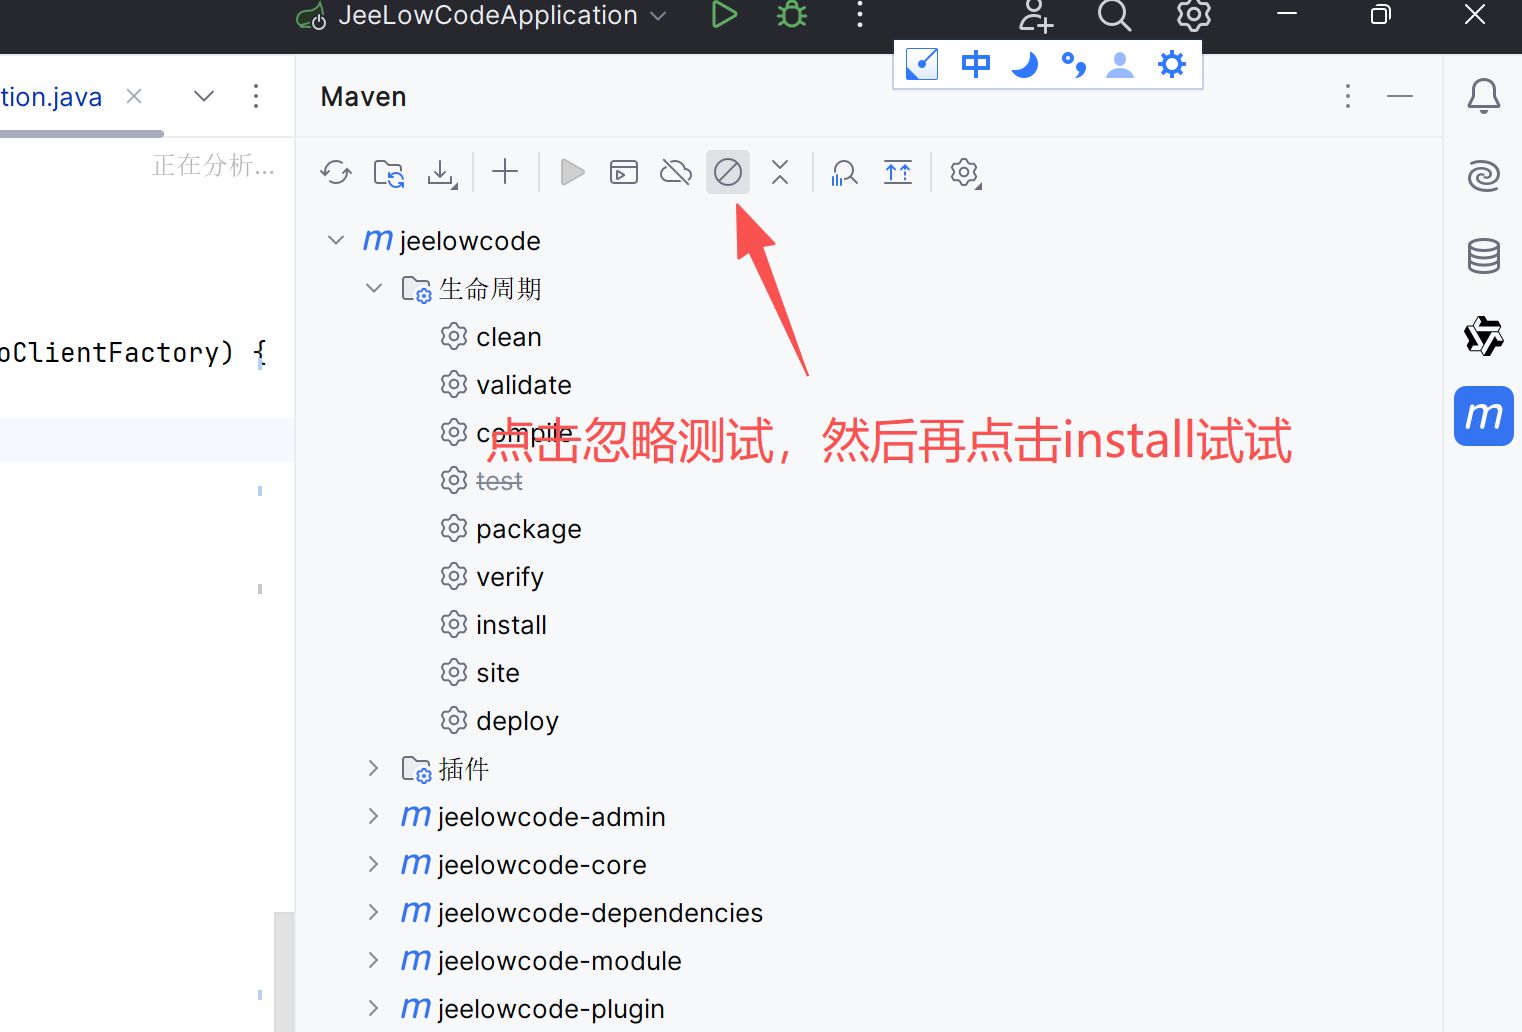Select the install lifecycle goal

tap(510, 625)
